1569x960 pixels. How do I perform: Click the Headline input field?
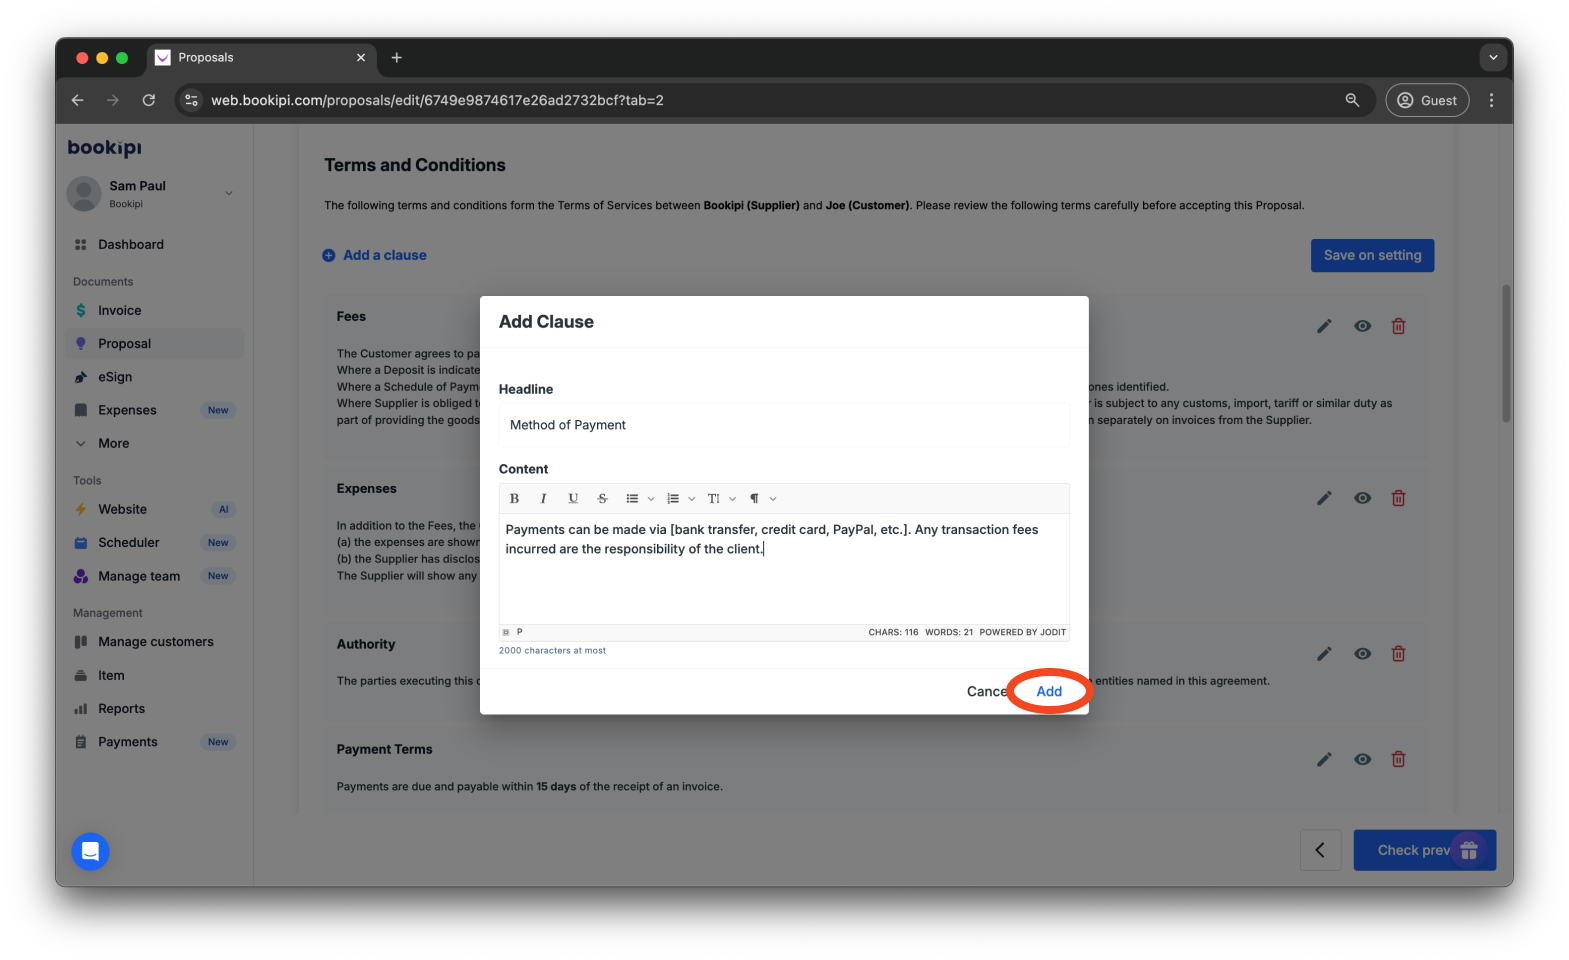[x=784, y=425]
